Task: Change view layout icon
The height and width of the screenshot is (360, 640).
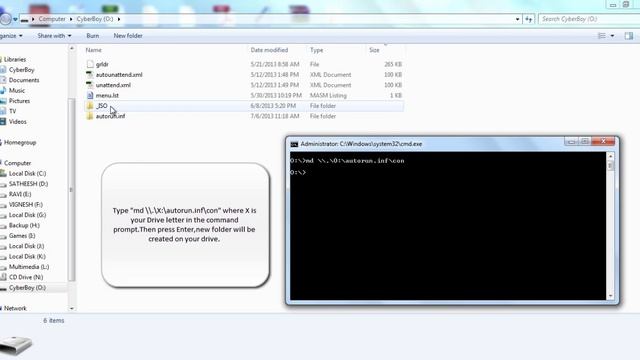Action: 602,36
